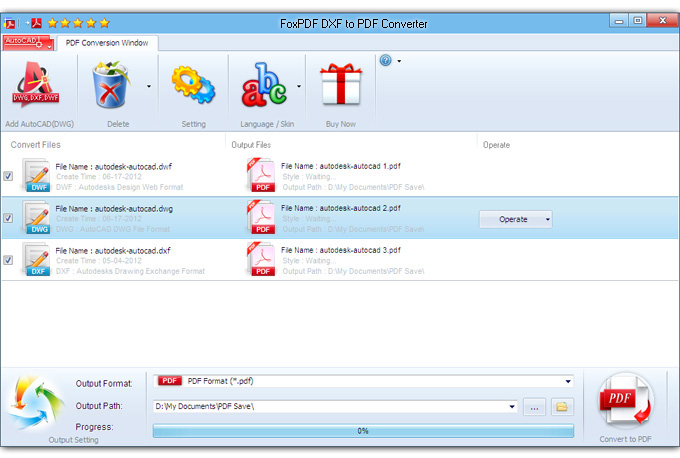Click DWG : AutoCAD DWG File Format text
The image size is (680, 458).
click(x=113, y=229)
